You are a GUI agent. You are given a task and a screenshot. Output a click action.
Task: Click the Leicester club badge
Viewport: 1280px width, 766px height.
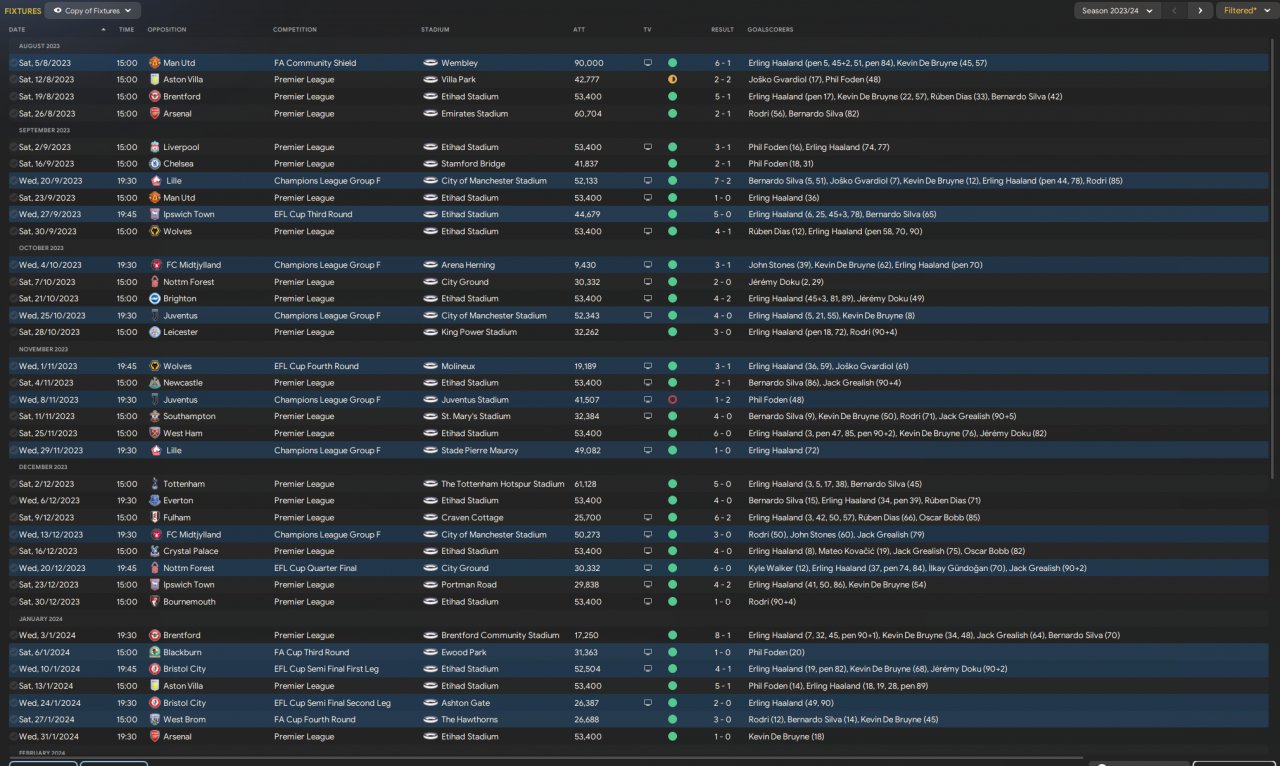(x=155, y=332)
